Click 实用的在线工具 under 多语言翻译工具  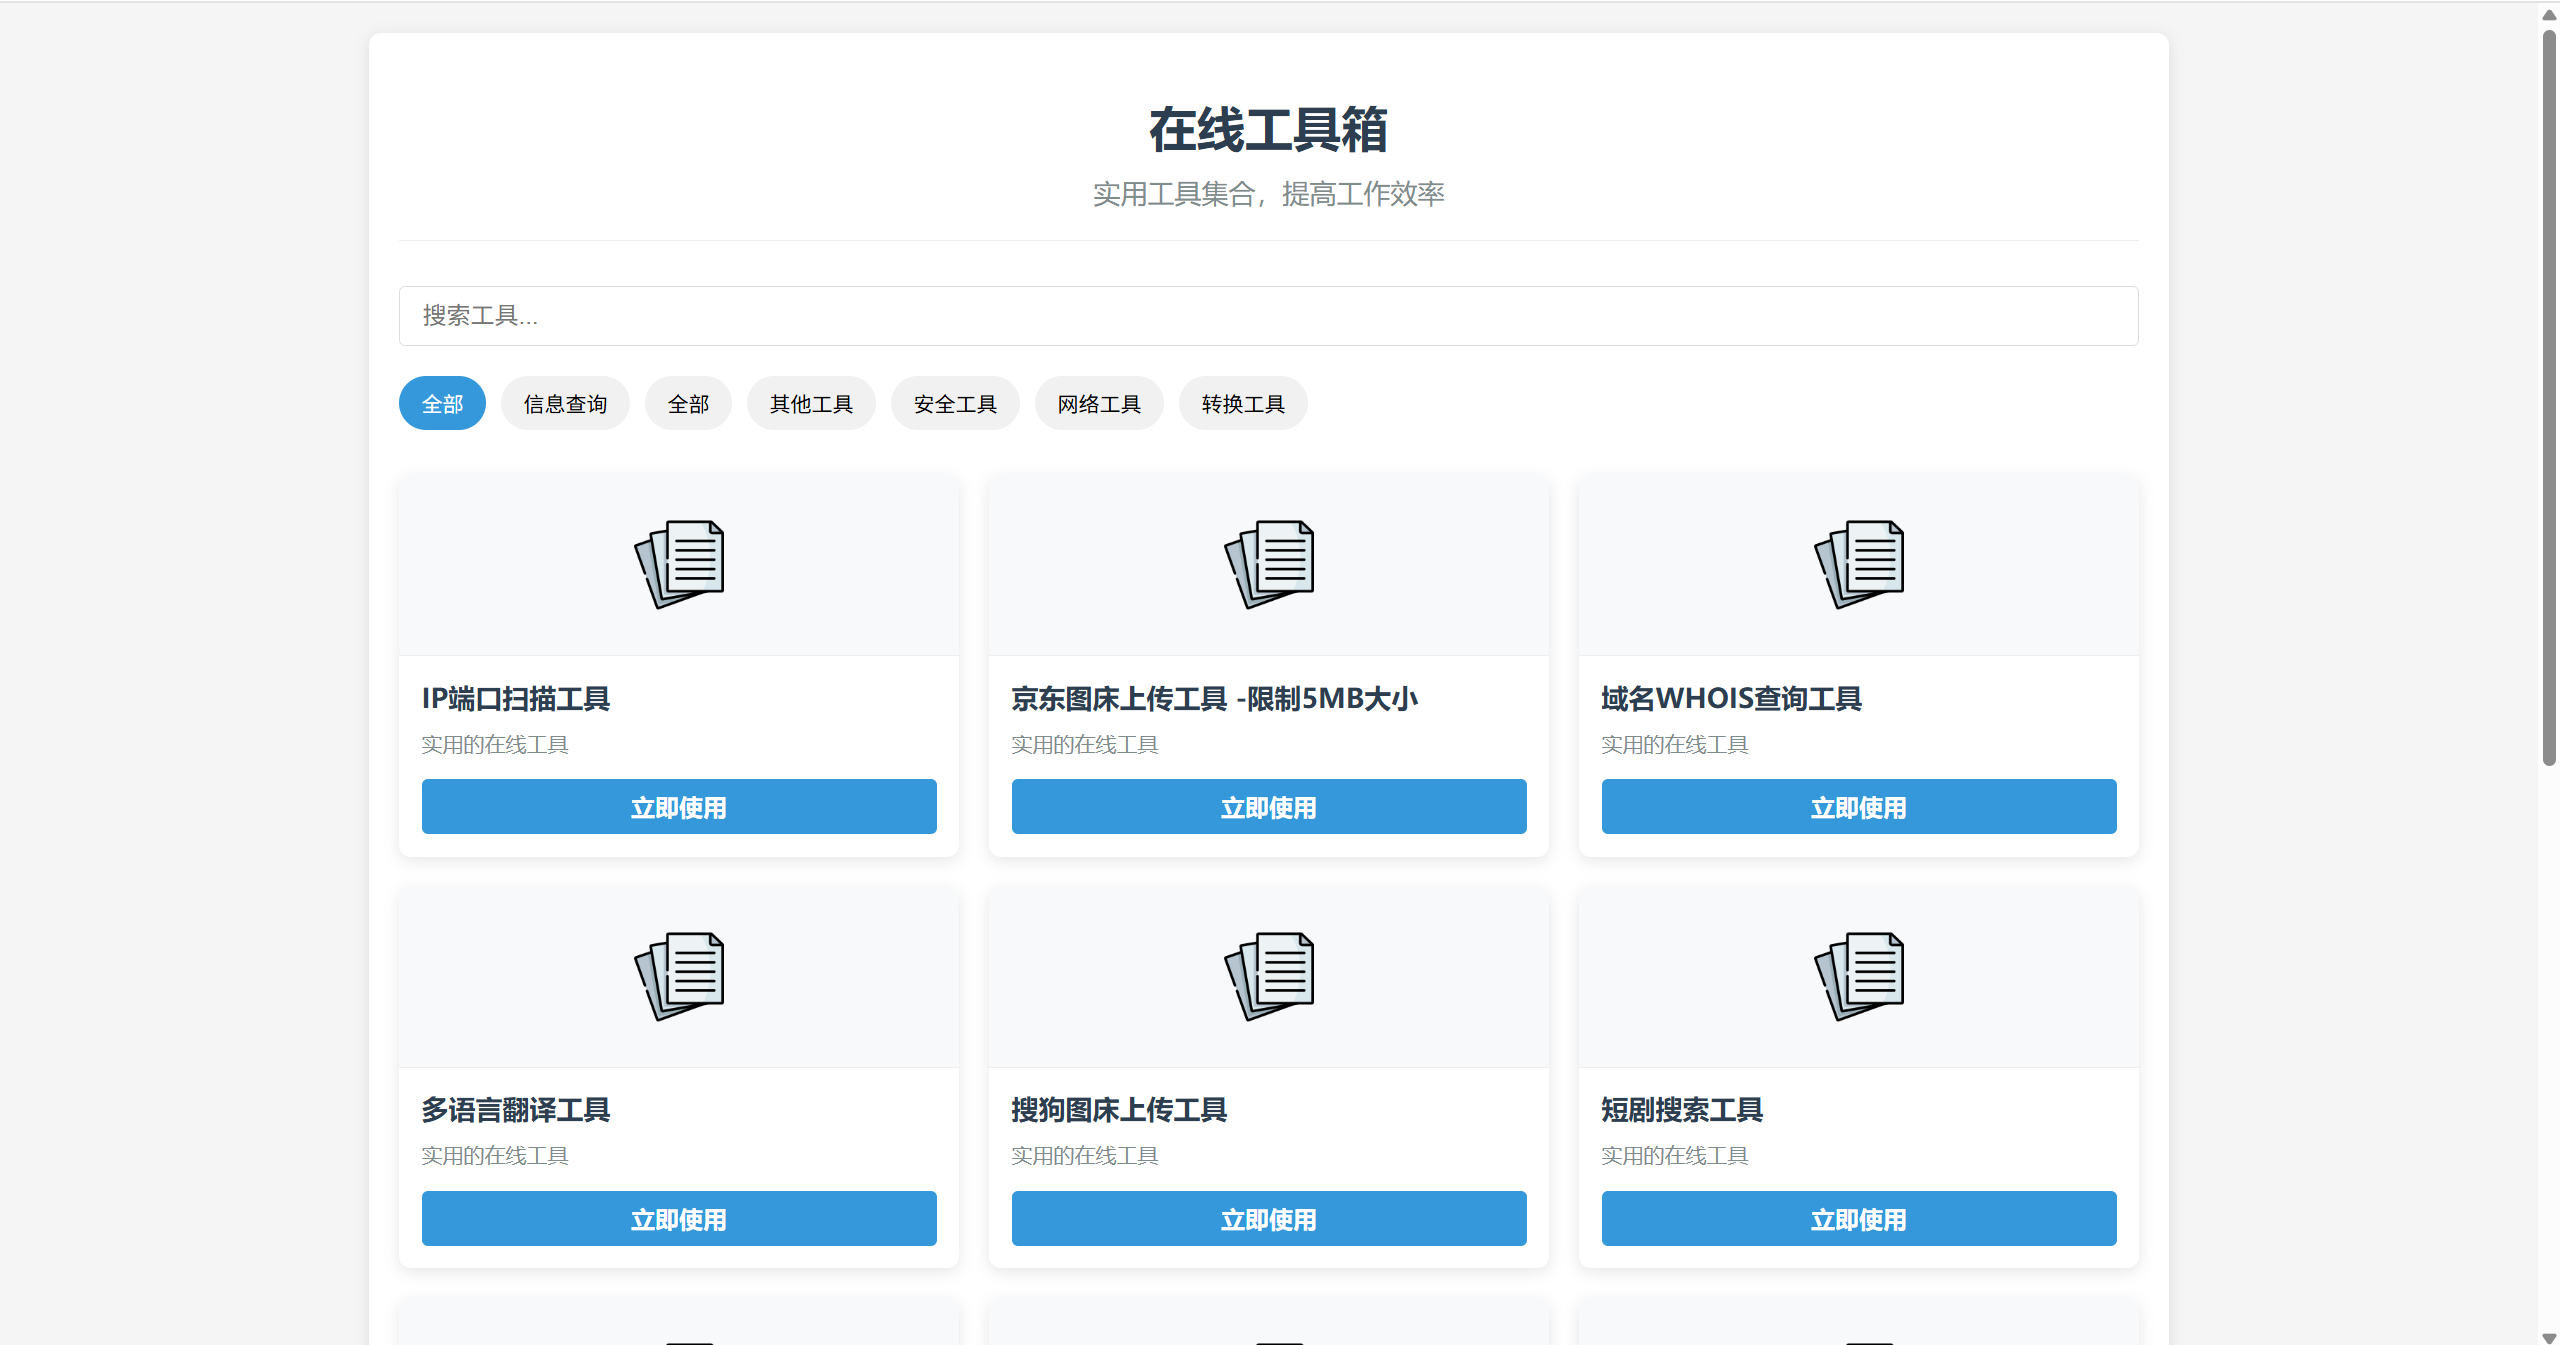495,1155
